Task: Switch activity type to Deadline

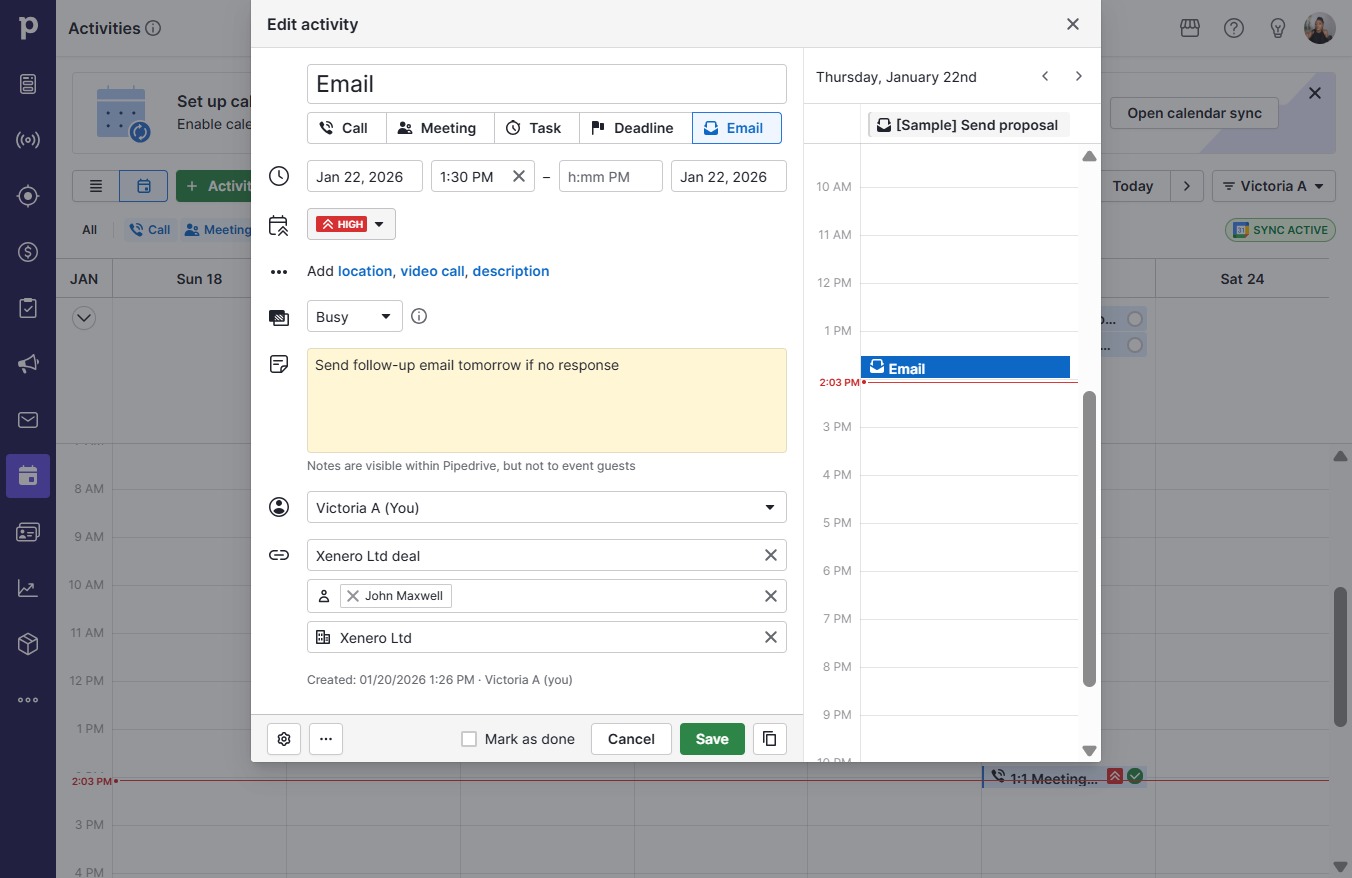Action: [632, 128]
